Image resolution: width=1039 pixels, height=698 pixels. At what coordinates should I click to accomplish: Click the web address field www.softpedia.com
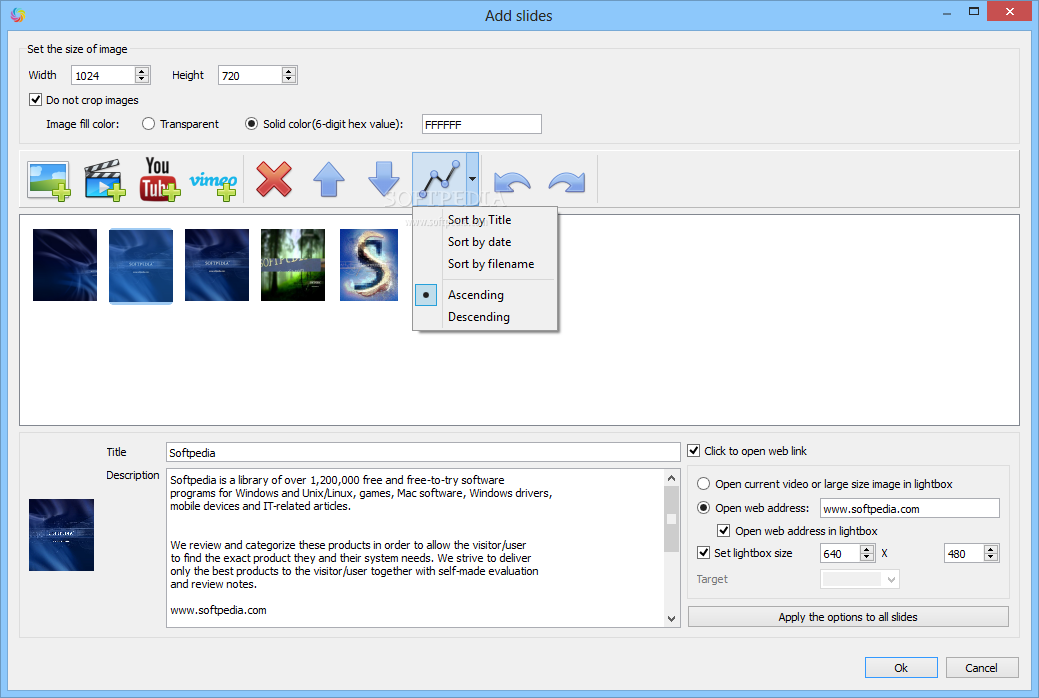909,508
